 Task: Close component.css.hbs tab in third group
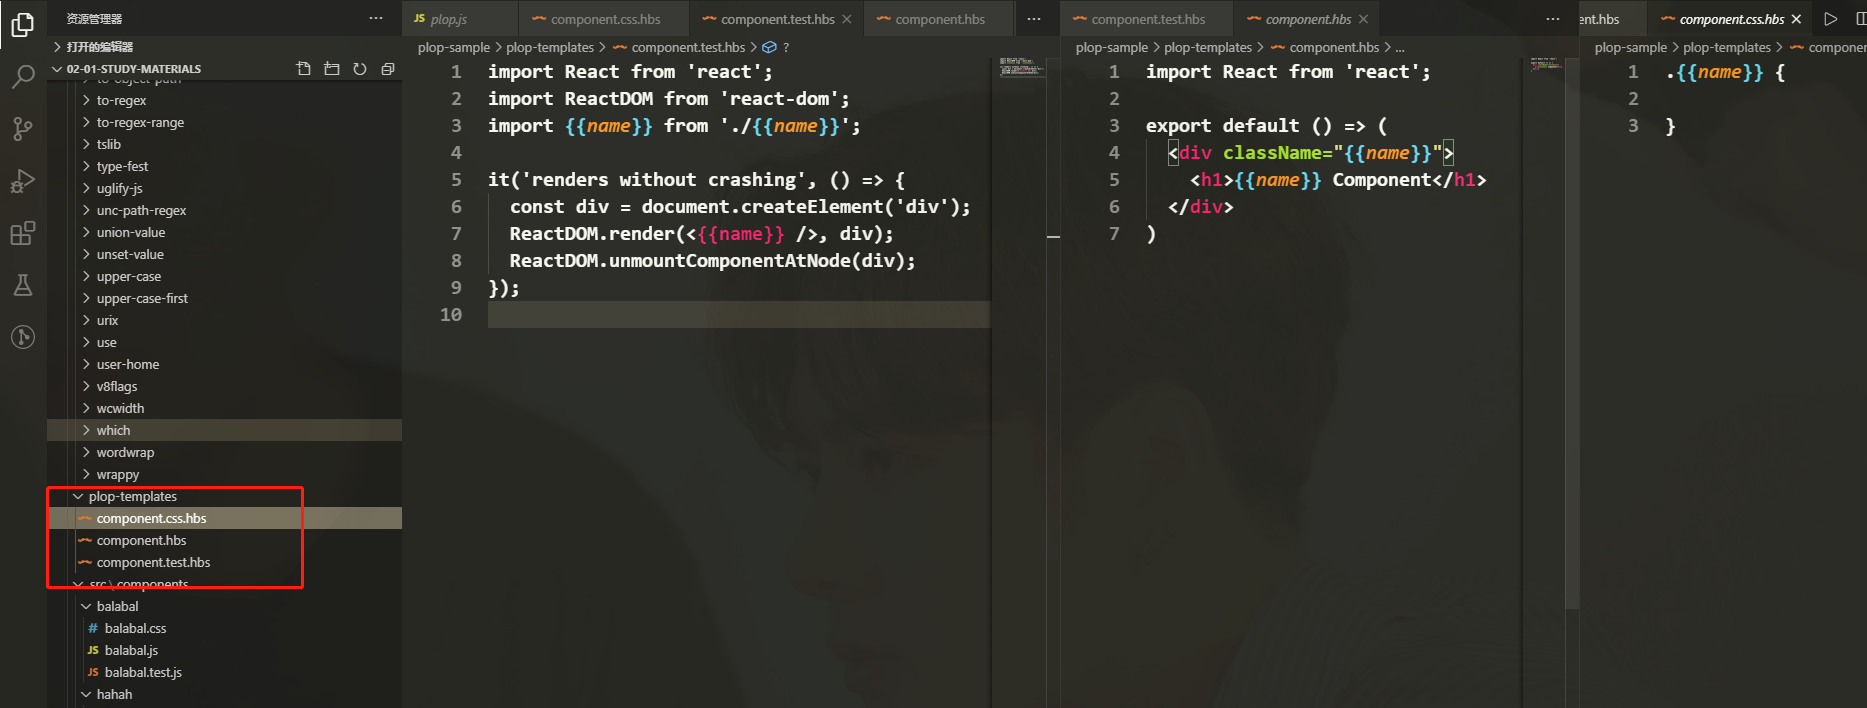pos(1796,19)
